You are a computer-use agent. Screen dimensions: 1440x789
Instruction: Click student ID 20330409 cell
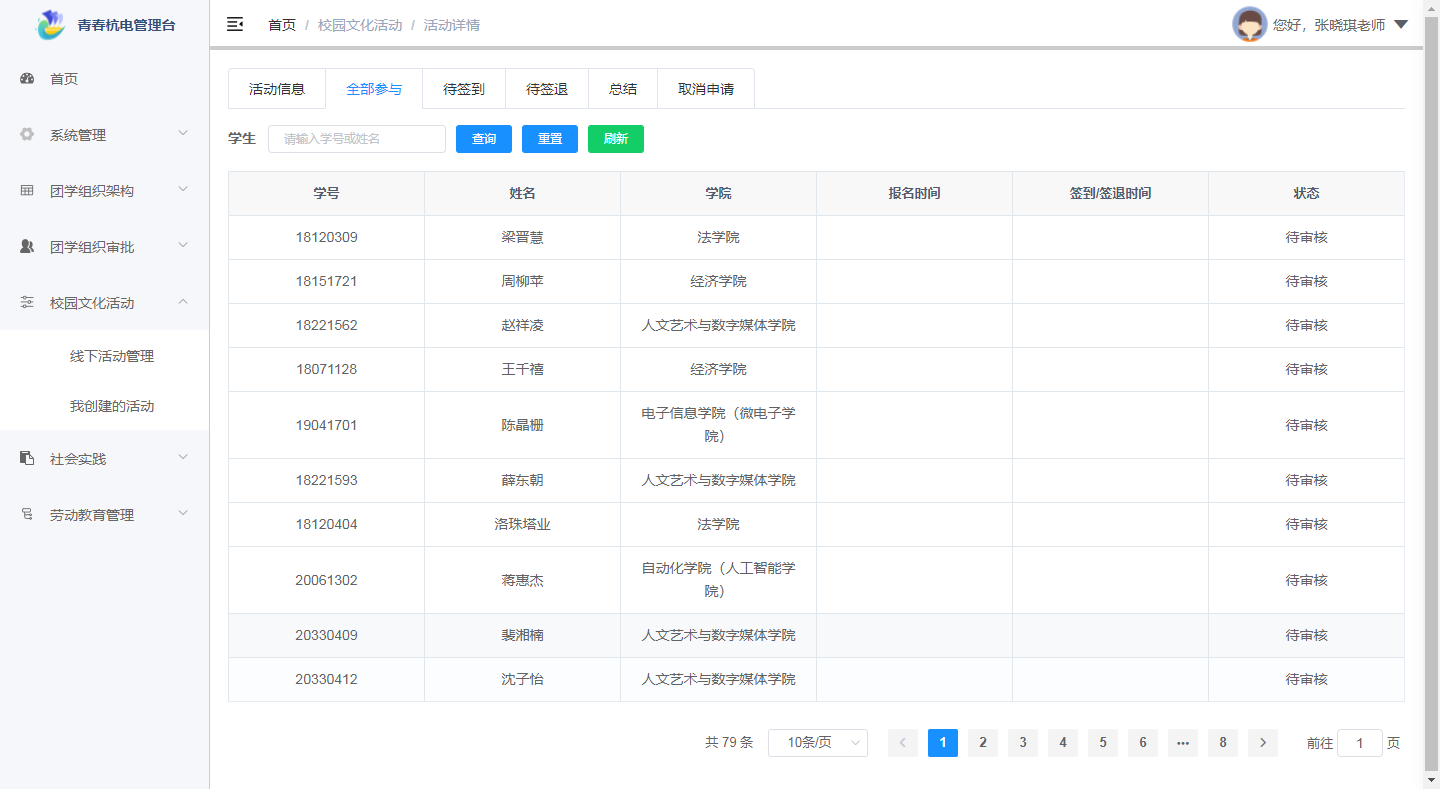[326, 635]
